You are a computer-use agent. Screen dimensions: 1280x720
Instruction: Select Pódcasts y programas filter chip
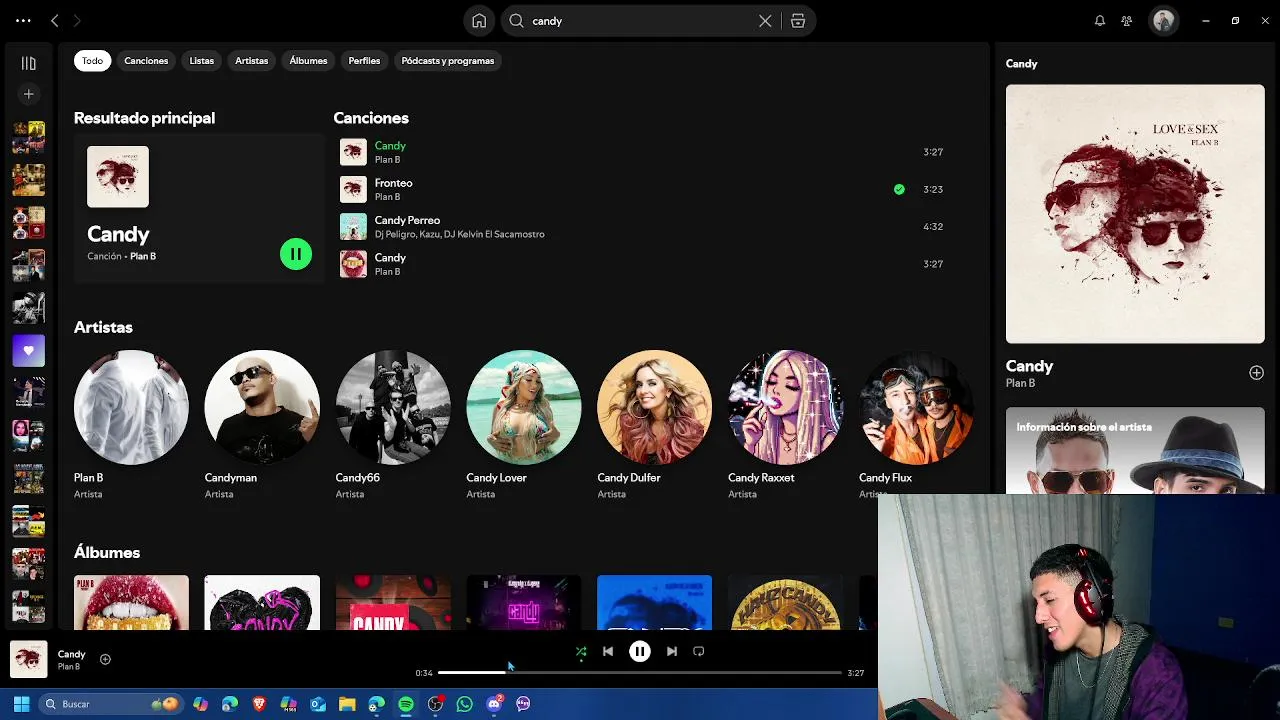(x=448, y=61)
